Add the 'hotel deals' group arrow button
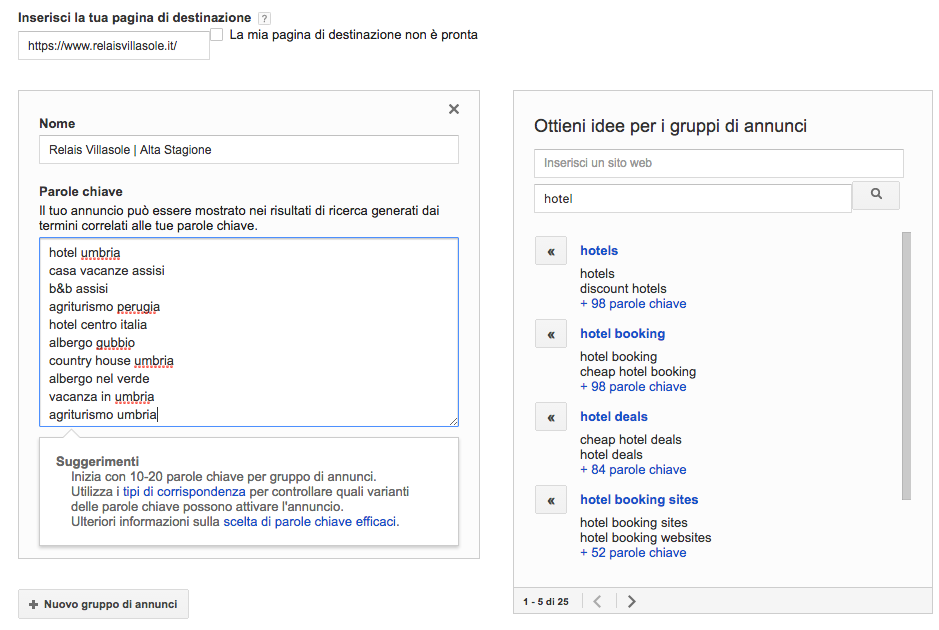 tap(550, 417)
